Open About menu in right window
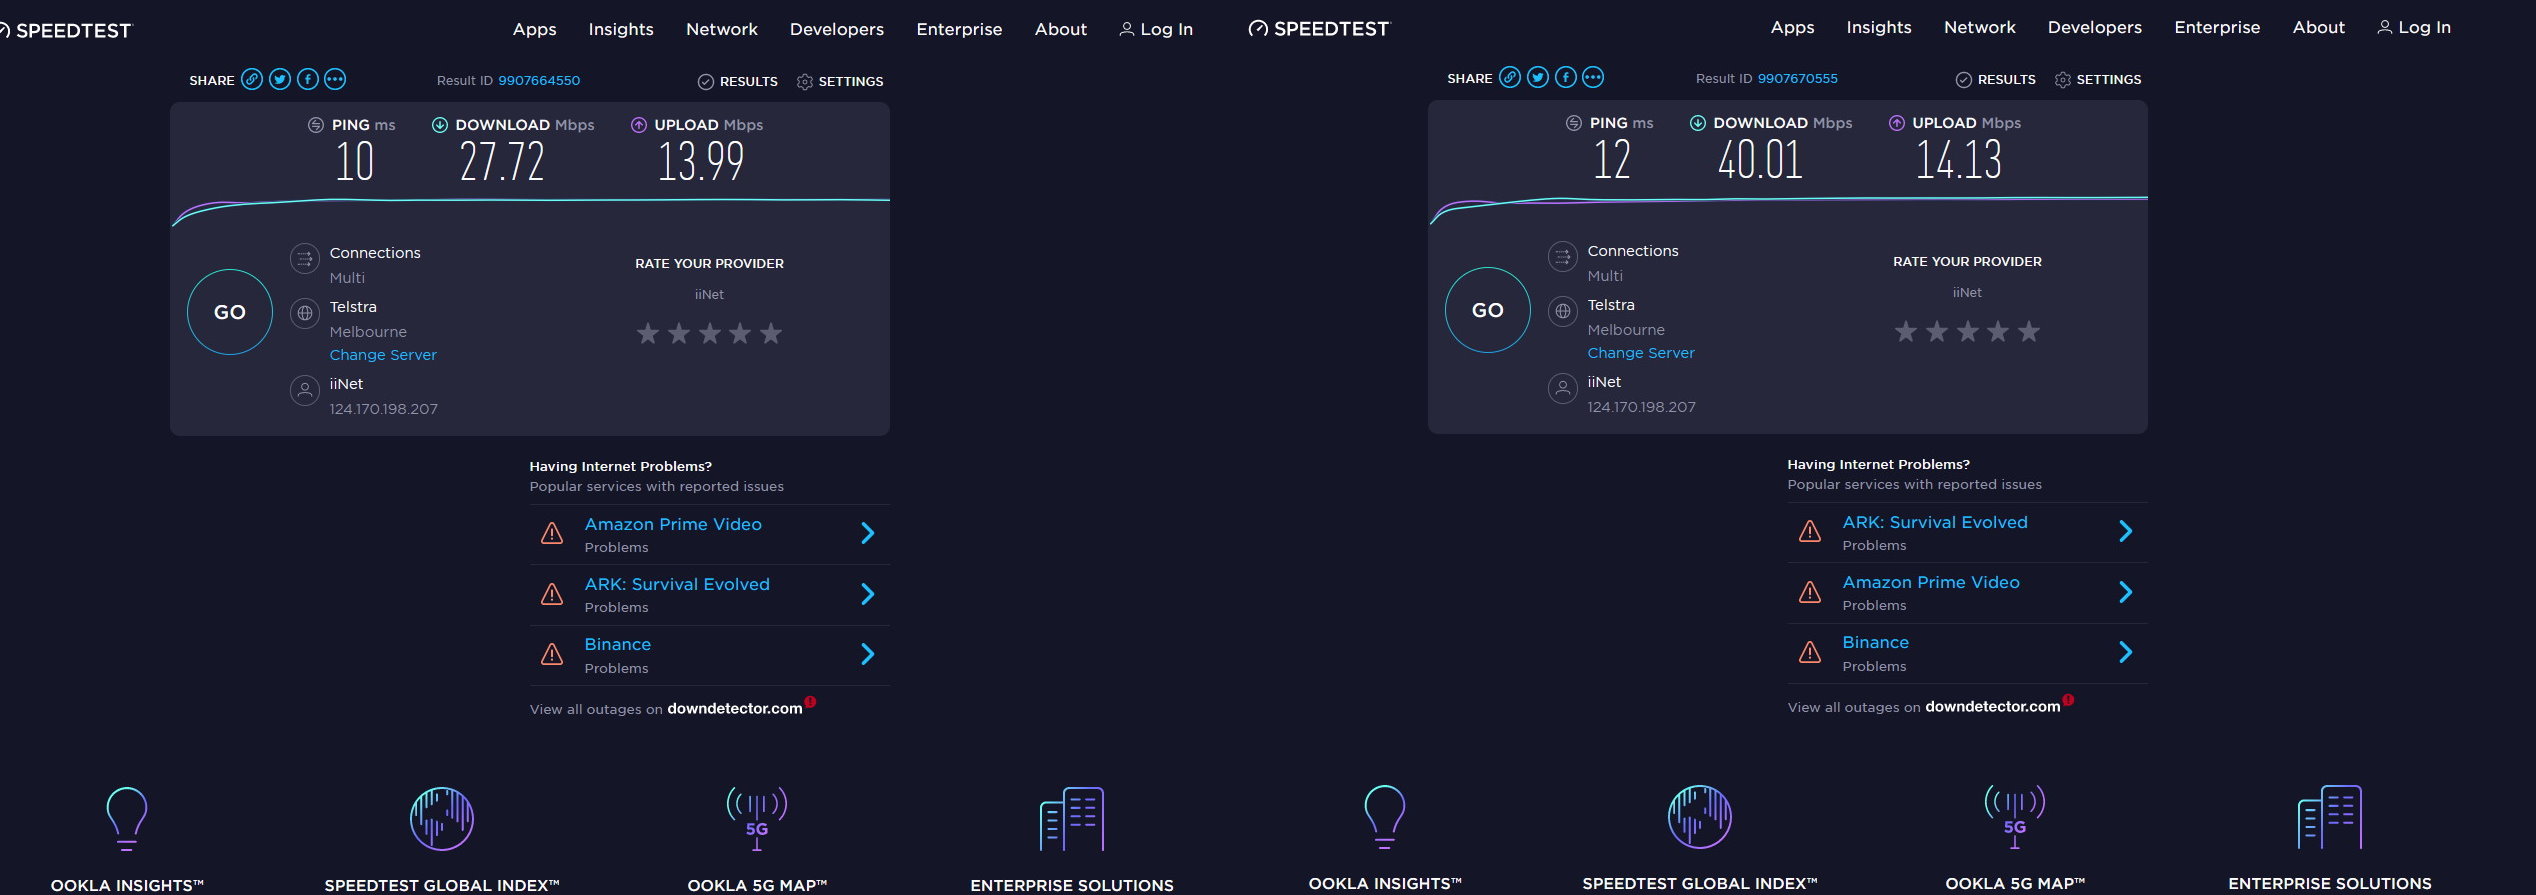The height and width of the screenshot is (895, 2536). coord(2319,28)
